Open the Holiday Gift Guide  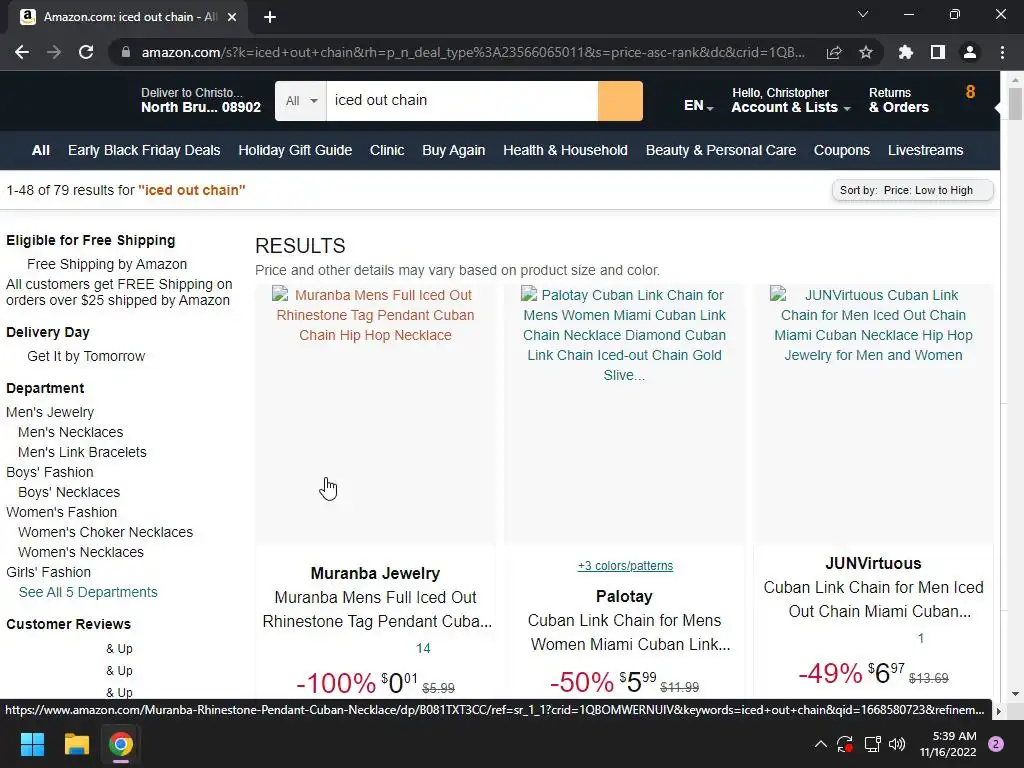tap(295, 150)
